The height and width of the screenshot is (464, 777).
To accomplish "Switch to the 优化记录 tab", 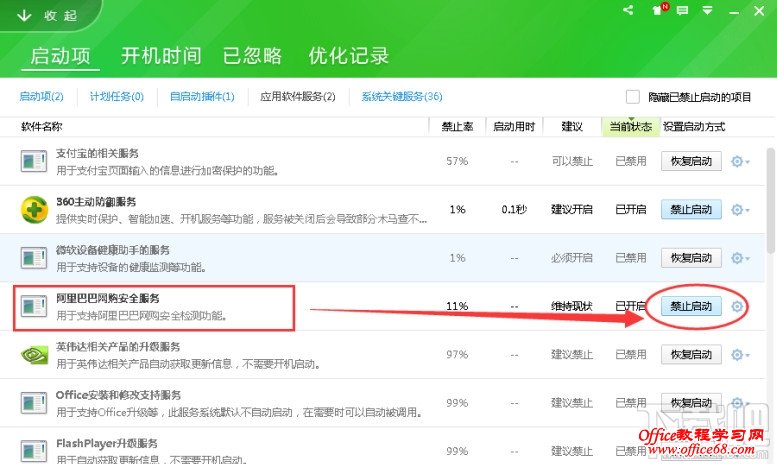I will [x=348, y=56].
